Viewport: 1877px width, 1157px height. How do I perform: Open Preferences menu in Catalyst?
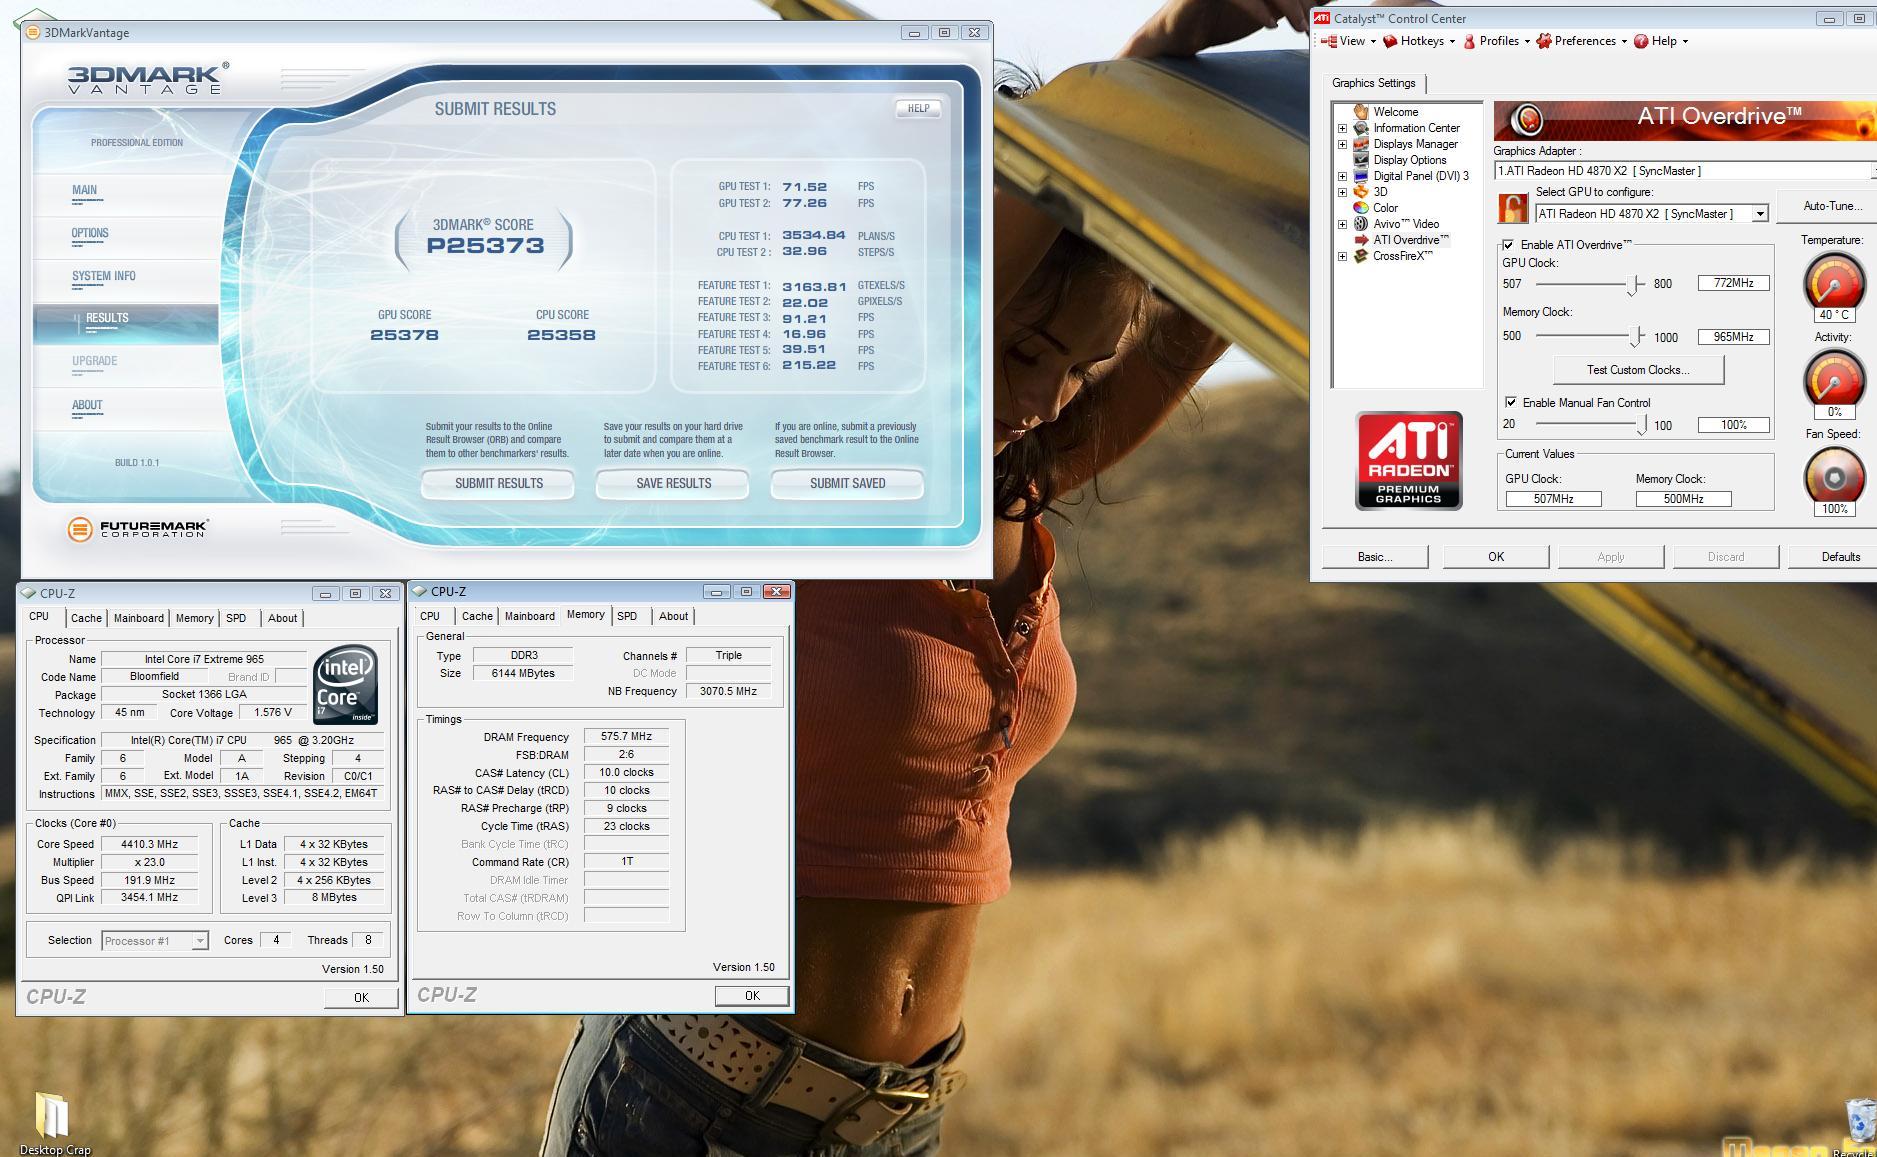(x=1582, y=41)
